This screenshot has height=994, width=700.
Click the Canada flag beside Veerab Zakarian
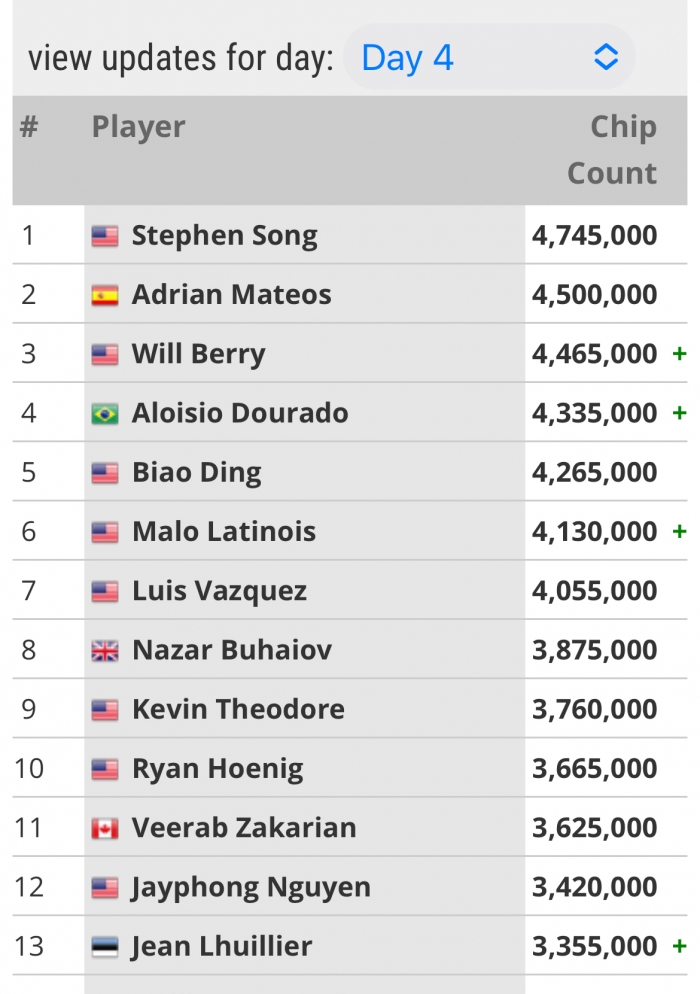105,829
